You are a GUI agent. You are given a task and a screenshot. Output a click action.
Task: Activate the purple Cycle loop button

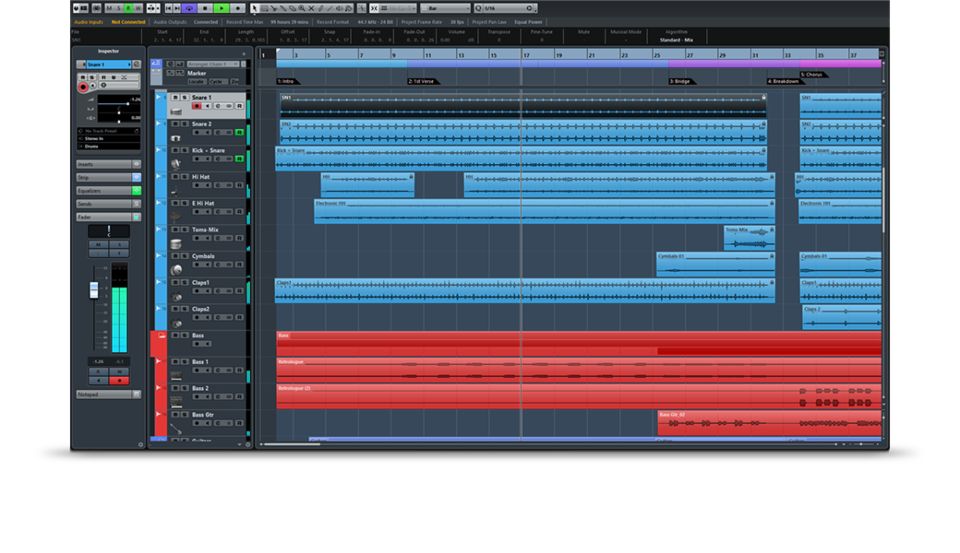pyautogui.click(x=189, y=8)
